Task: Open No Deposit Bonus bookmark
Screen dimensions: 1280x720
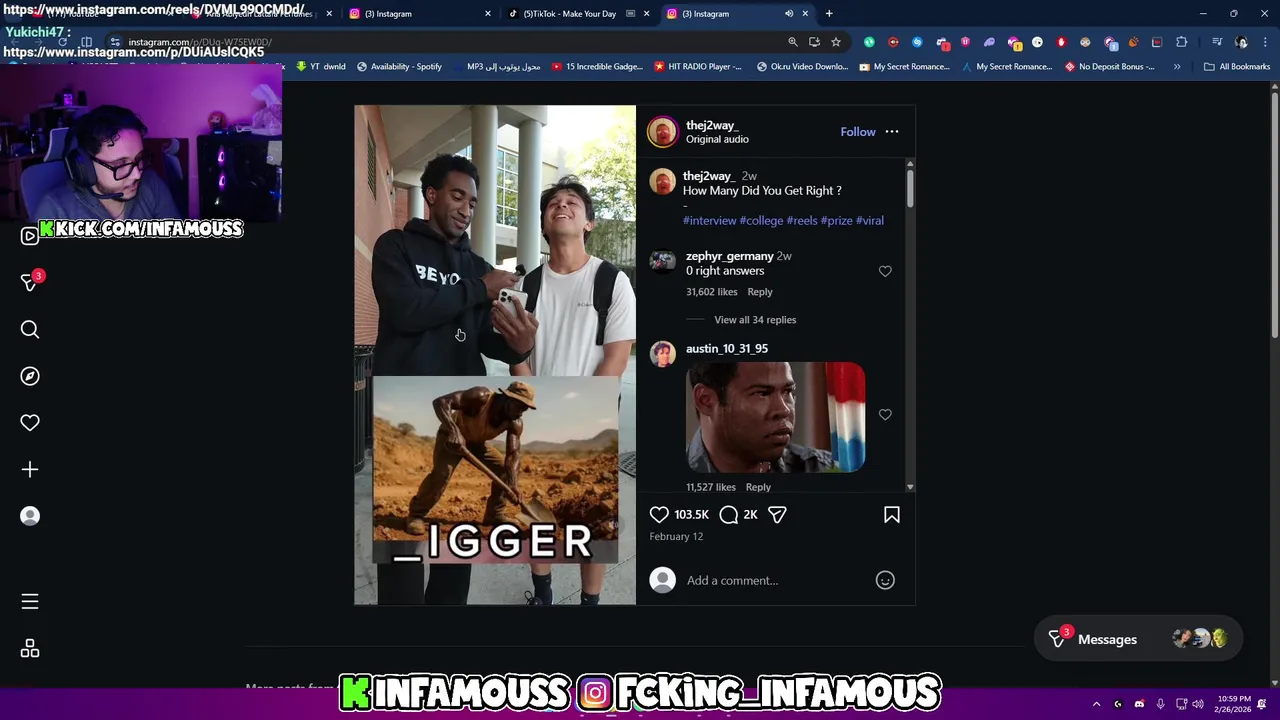Action: (1110, 67)
